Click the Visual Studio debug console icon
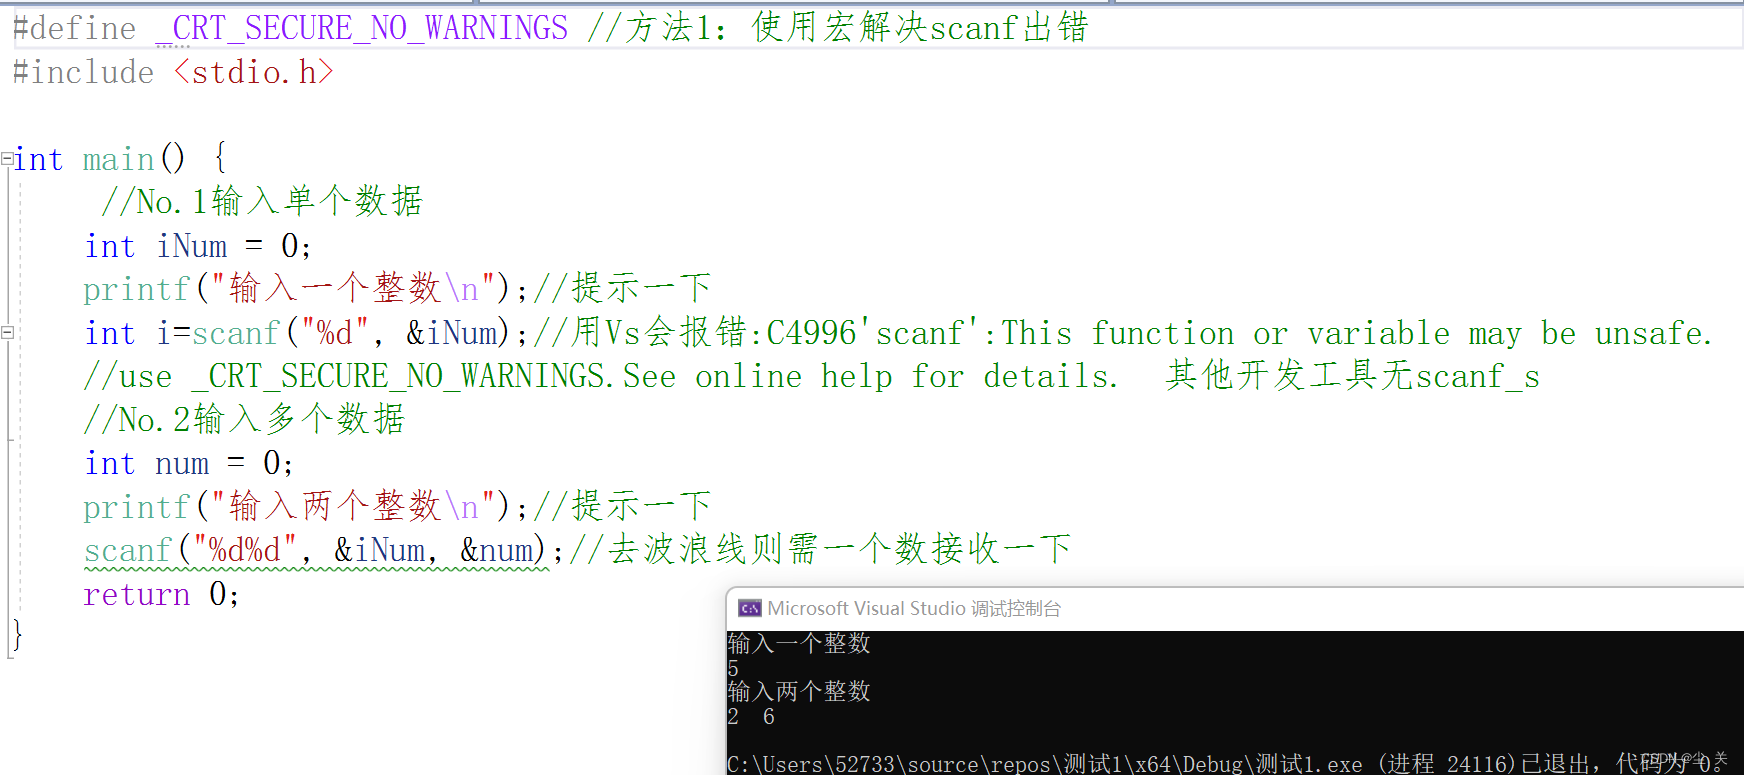Image resolution: width=1744 pixels, height=775 pixels. click(750, 608)
